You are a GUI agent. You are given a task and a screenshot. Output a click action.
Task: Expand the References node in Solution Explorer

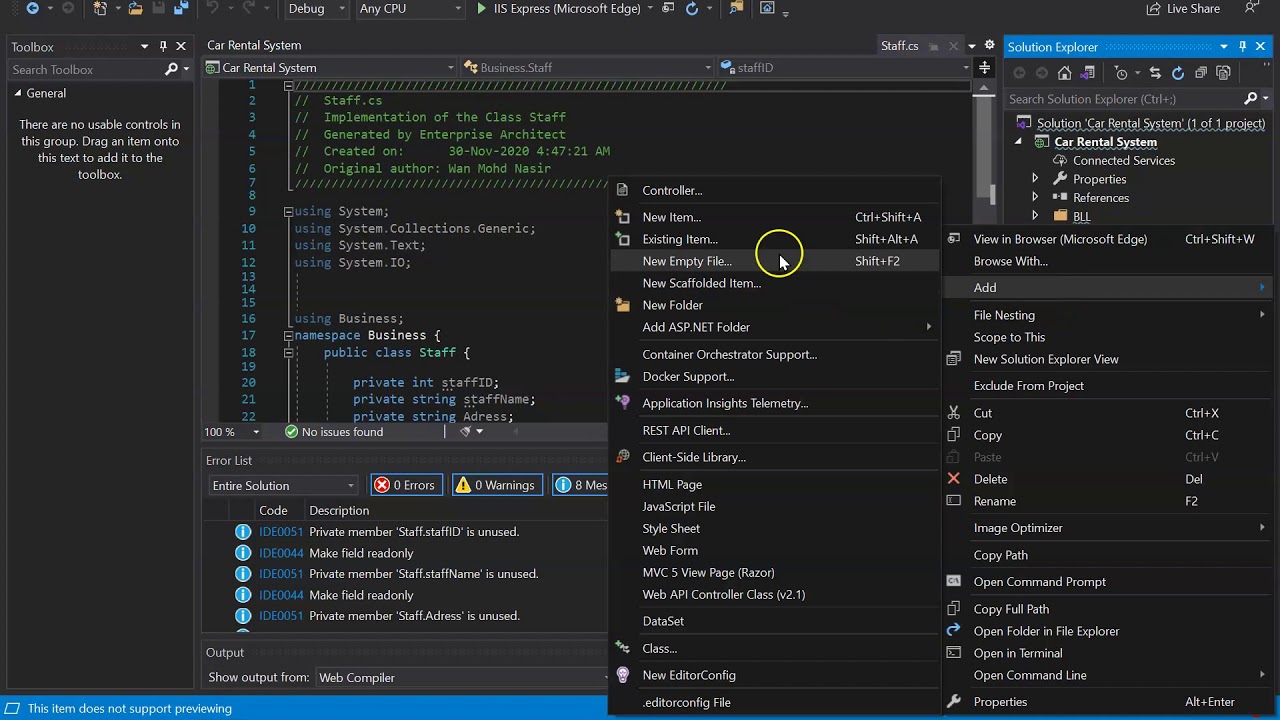point(1035,198)
